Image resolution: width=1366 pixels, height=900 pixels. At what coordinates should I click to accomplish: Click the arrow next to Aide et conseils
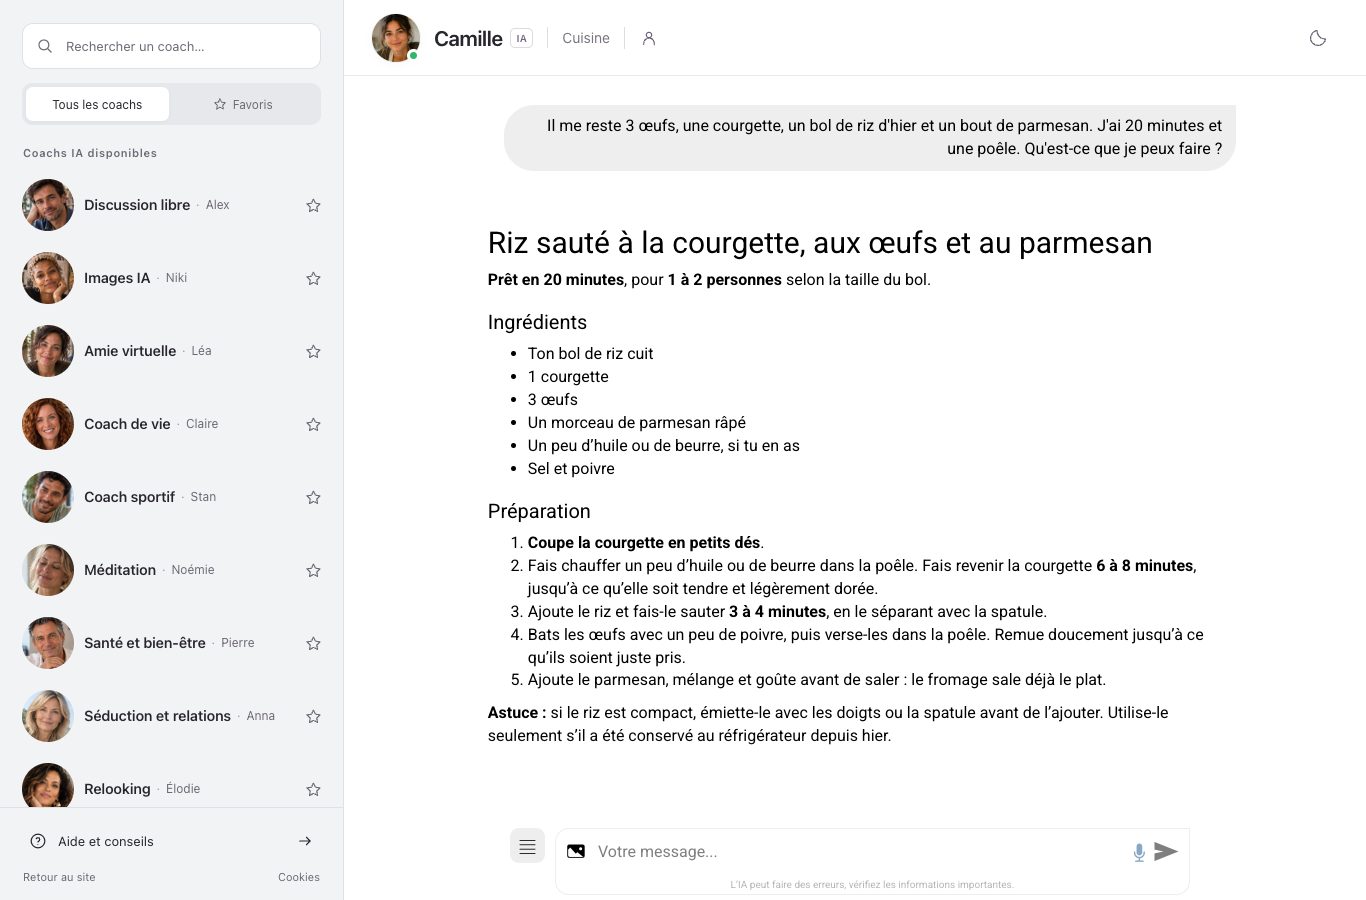[305, 841]
